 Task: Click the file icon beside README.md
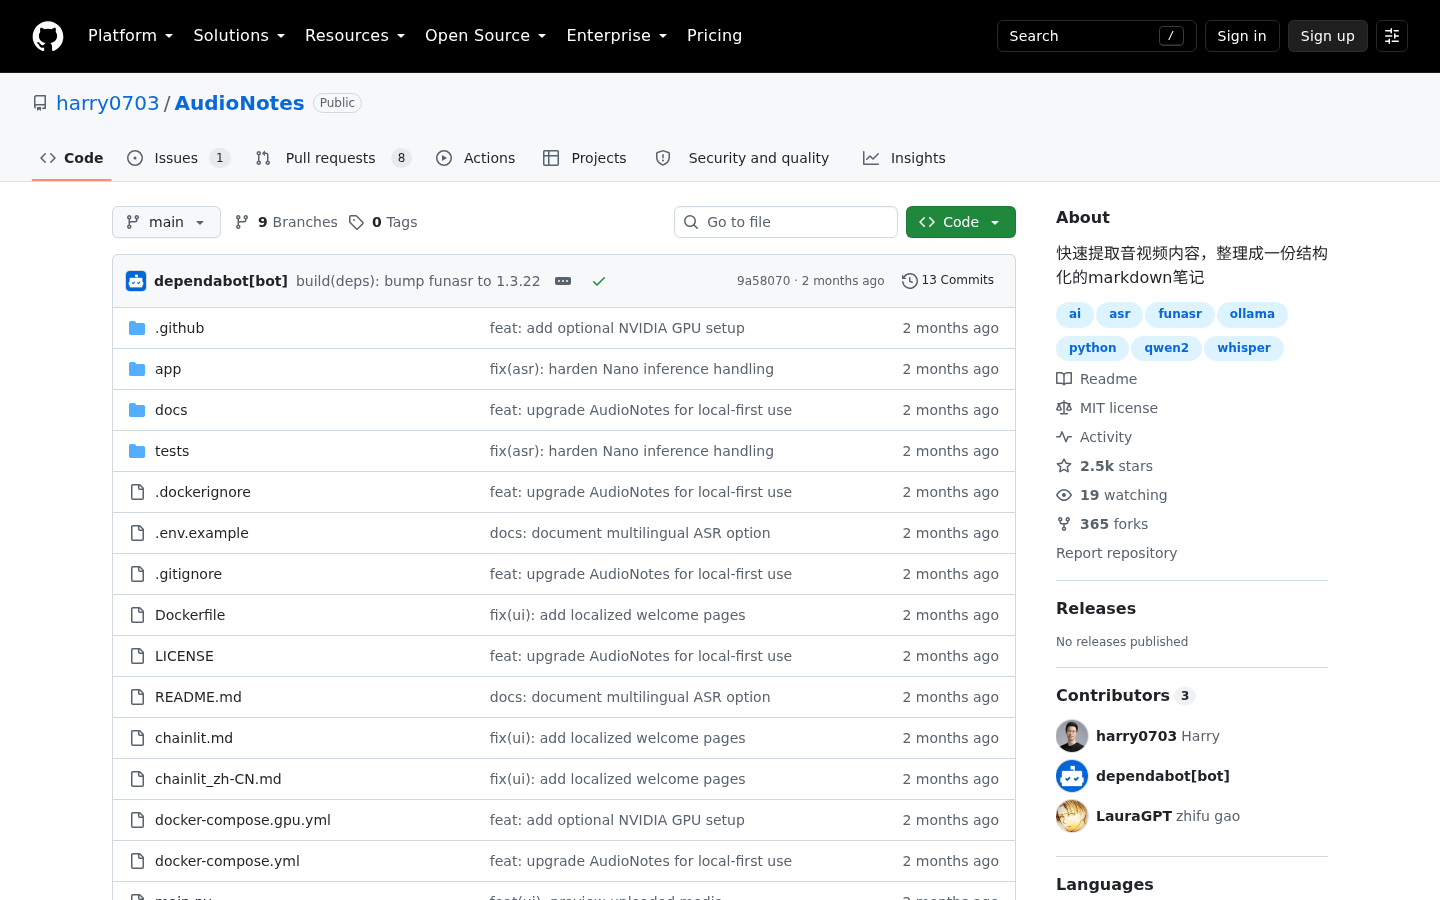137,697
